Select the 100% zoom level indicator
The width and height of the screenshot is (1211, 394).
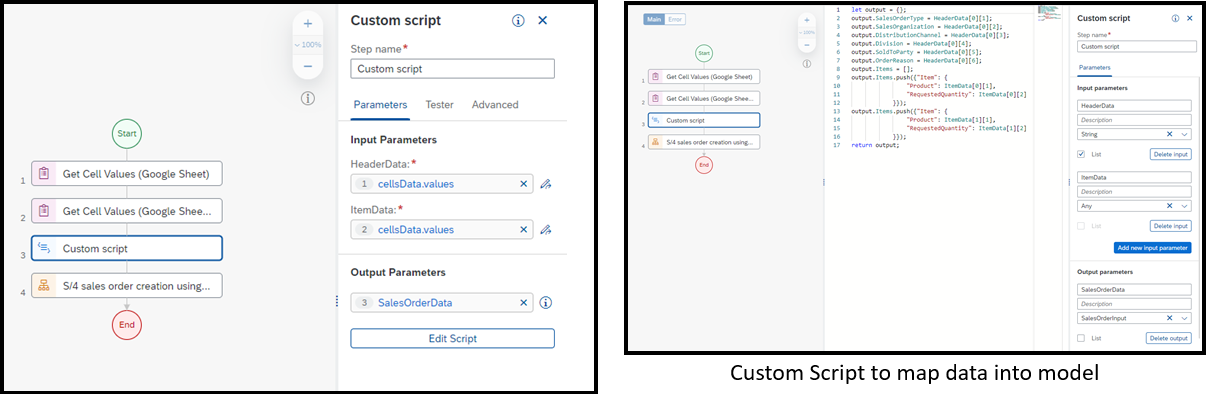pyautogui.click(x=307, y=45)
